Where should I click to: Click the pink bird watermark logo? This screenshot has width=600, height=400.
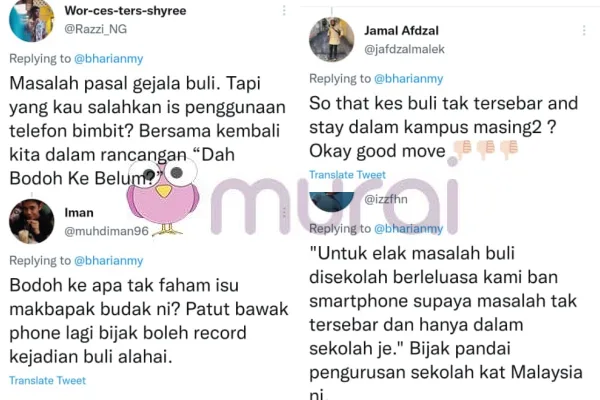pos(163,197)
